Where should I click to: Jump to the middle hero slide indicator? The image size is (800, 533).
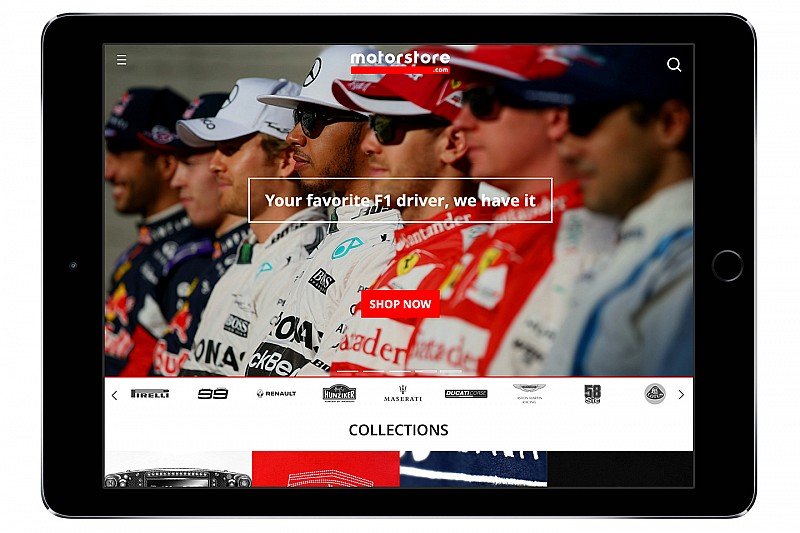pos(399,371)
